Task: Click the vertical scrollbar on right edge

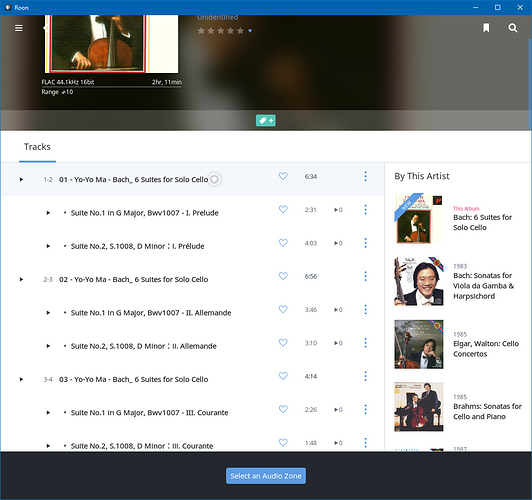Action: [530, 85]
